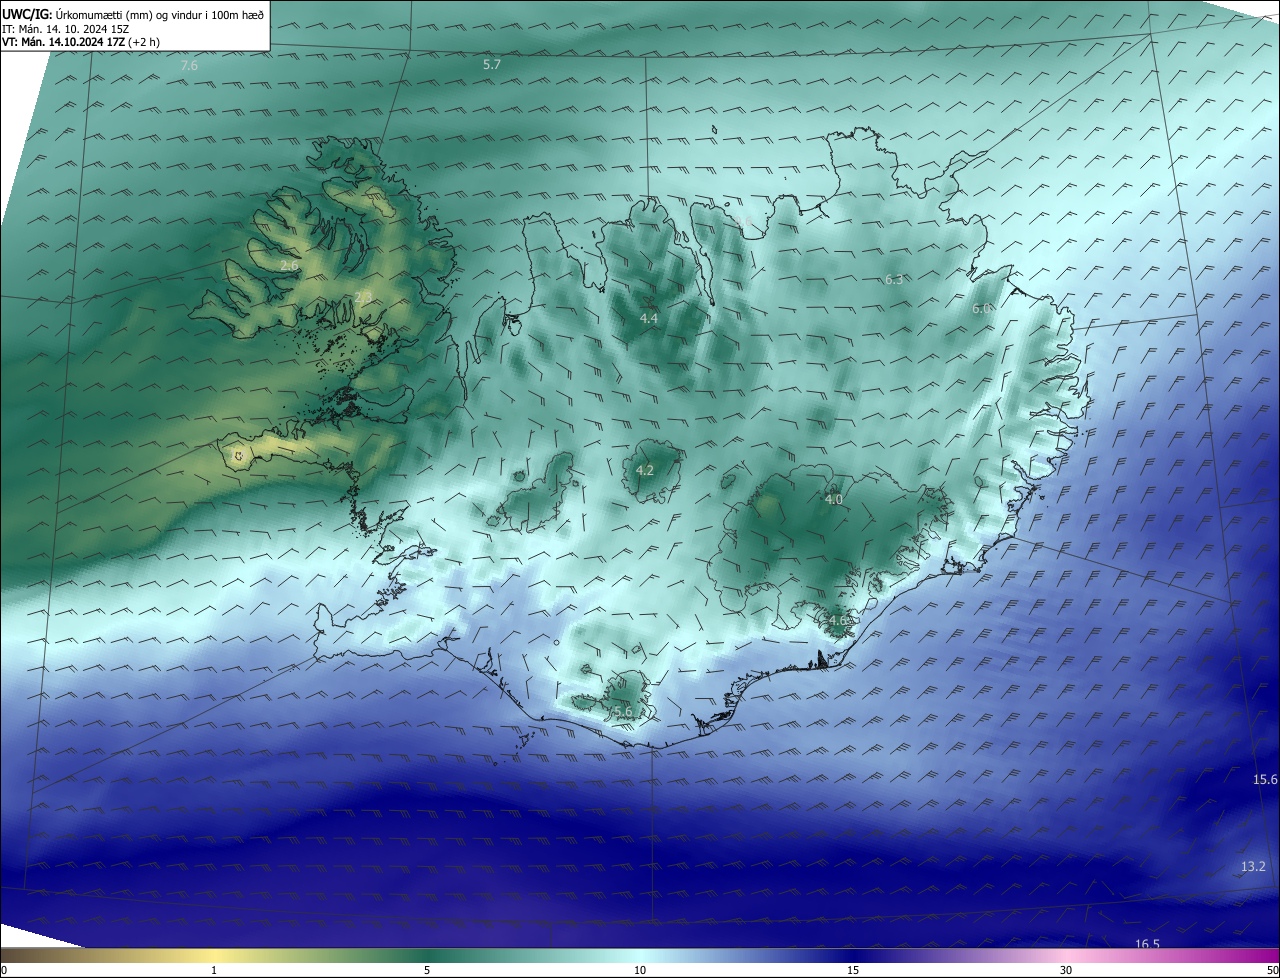The height and width of the screenshot is (978, 1280).
Task: Click the 1 tick on the color scale
Action: click(x=214, y=970)
